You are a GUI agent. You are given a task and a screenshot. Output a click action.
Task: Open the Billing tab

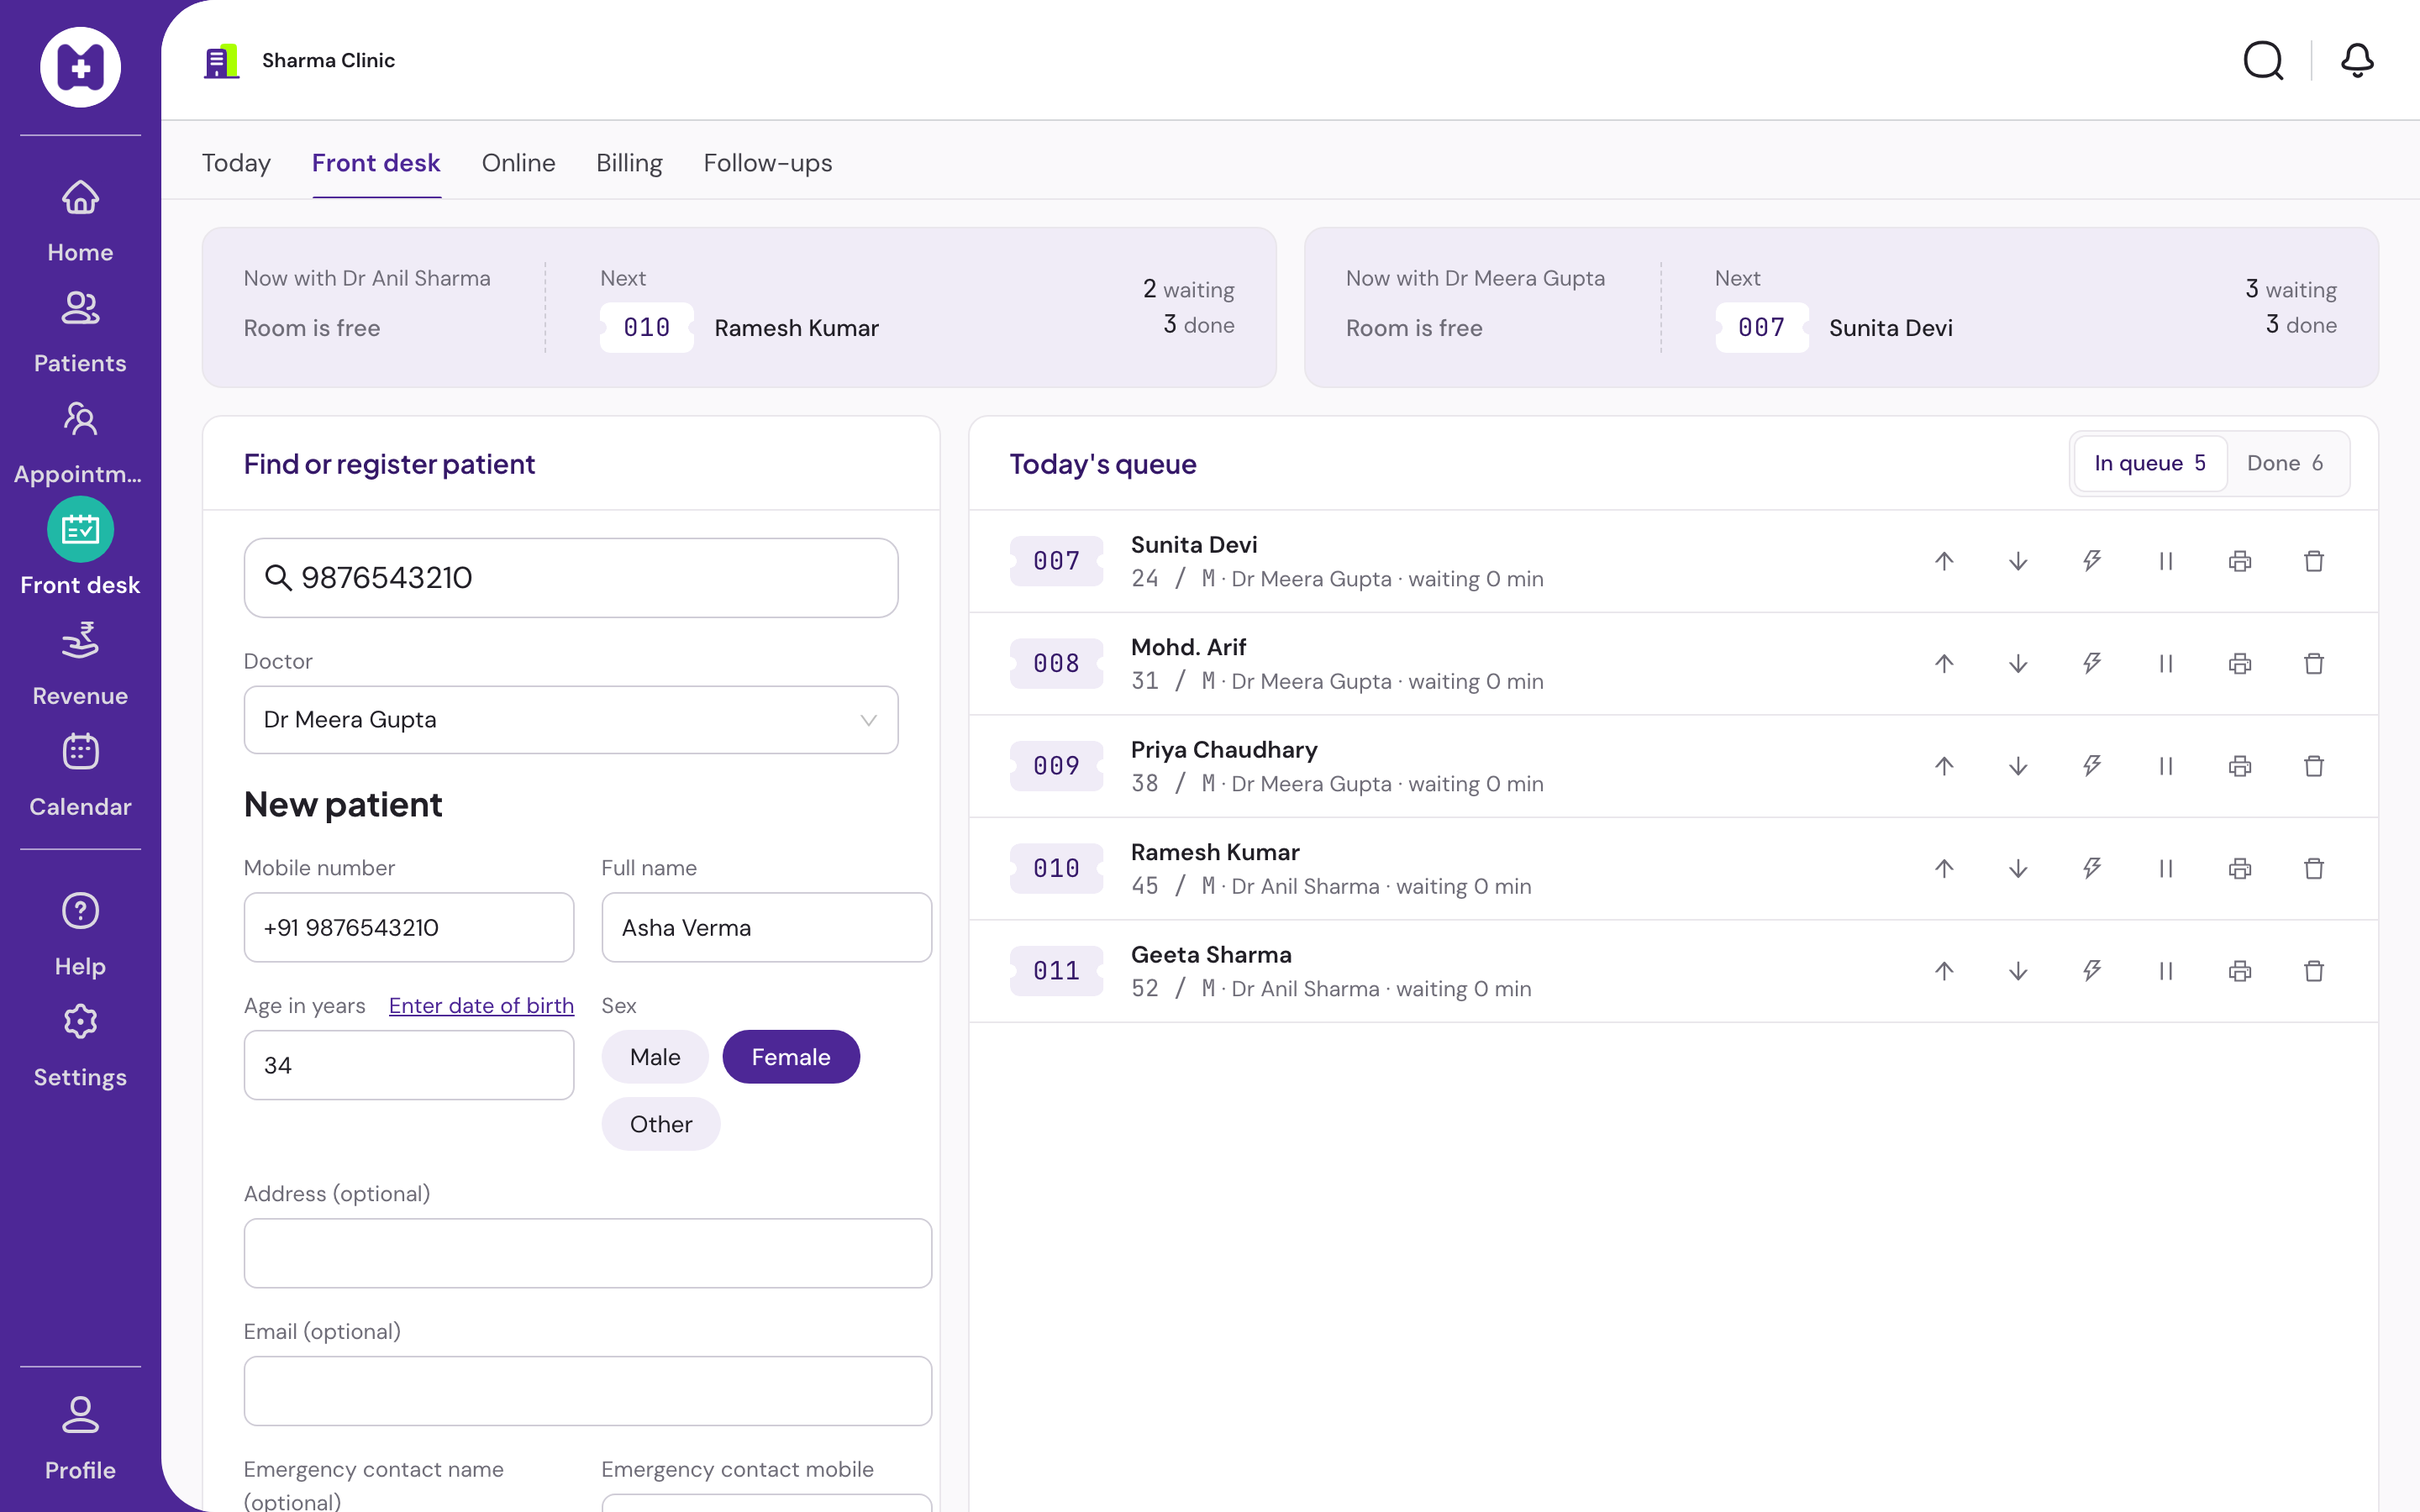629,163
